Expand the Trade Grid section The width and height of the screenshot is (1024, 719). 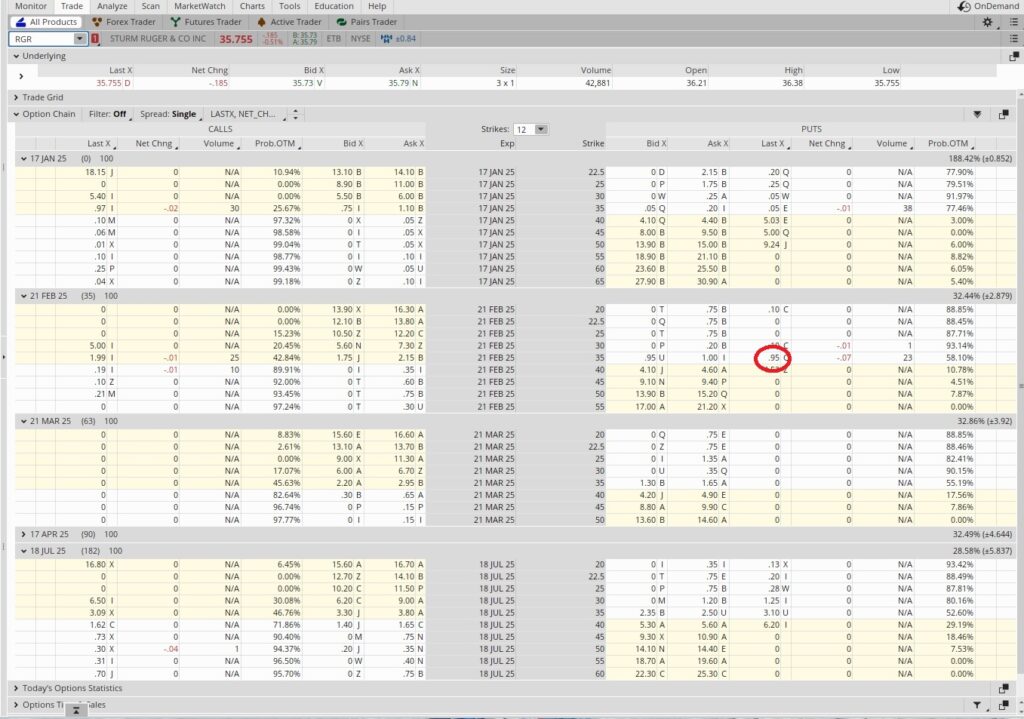click(16, 97)
